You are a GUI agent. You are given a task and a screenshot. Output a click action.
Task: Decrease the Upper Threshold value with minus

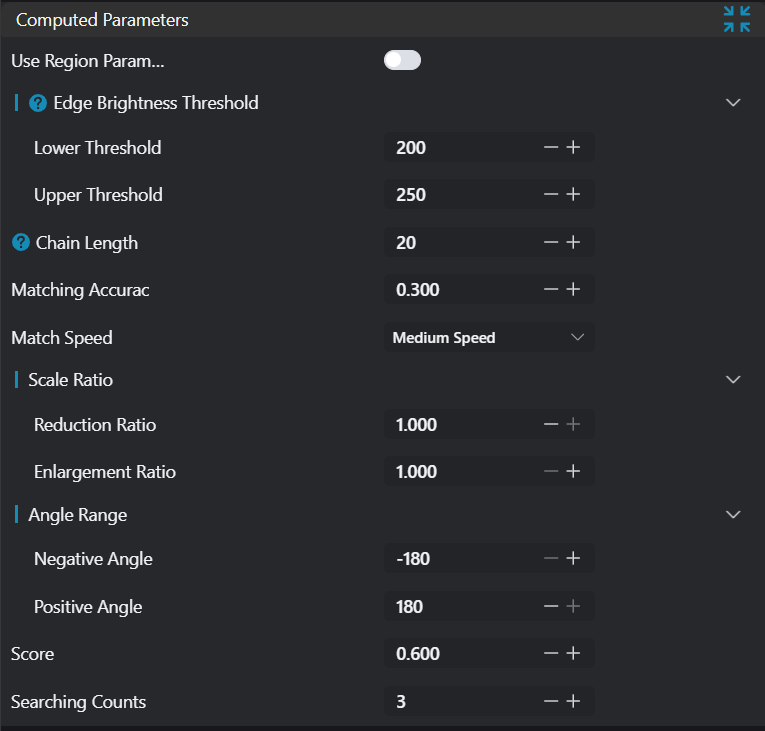551,195
